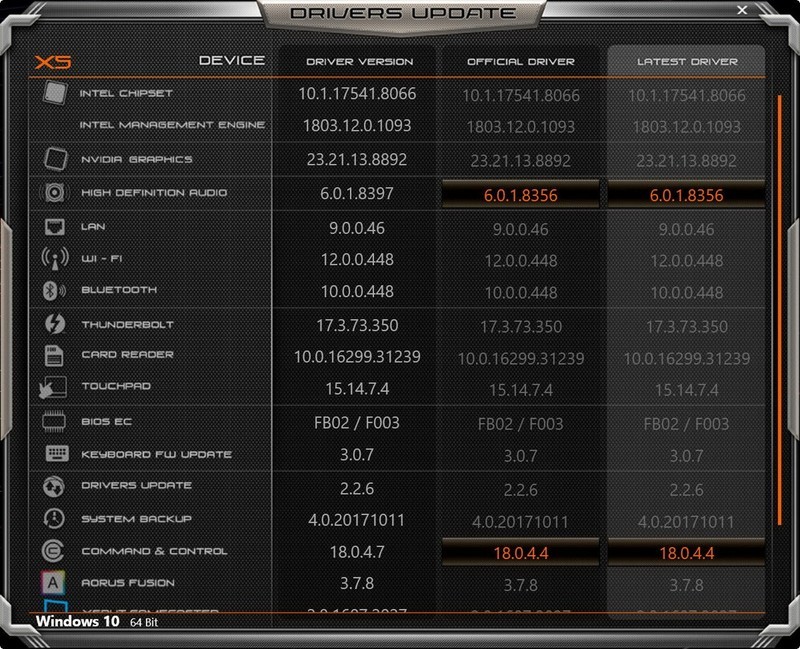Click the Command & Control icon
The image size is (800, 649).
pos(53,551)
